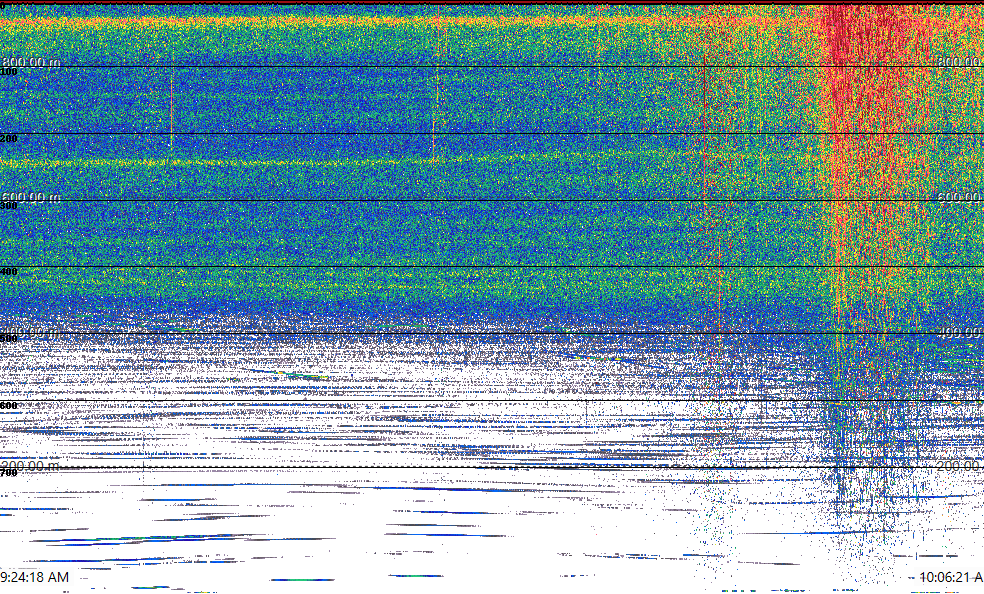
Task: Select the 600 depth line label
Action: [x=9, y=406]
